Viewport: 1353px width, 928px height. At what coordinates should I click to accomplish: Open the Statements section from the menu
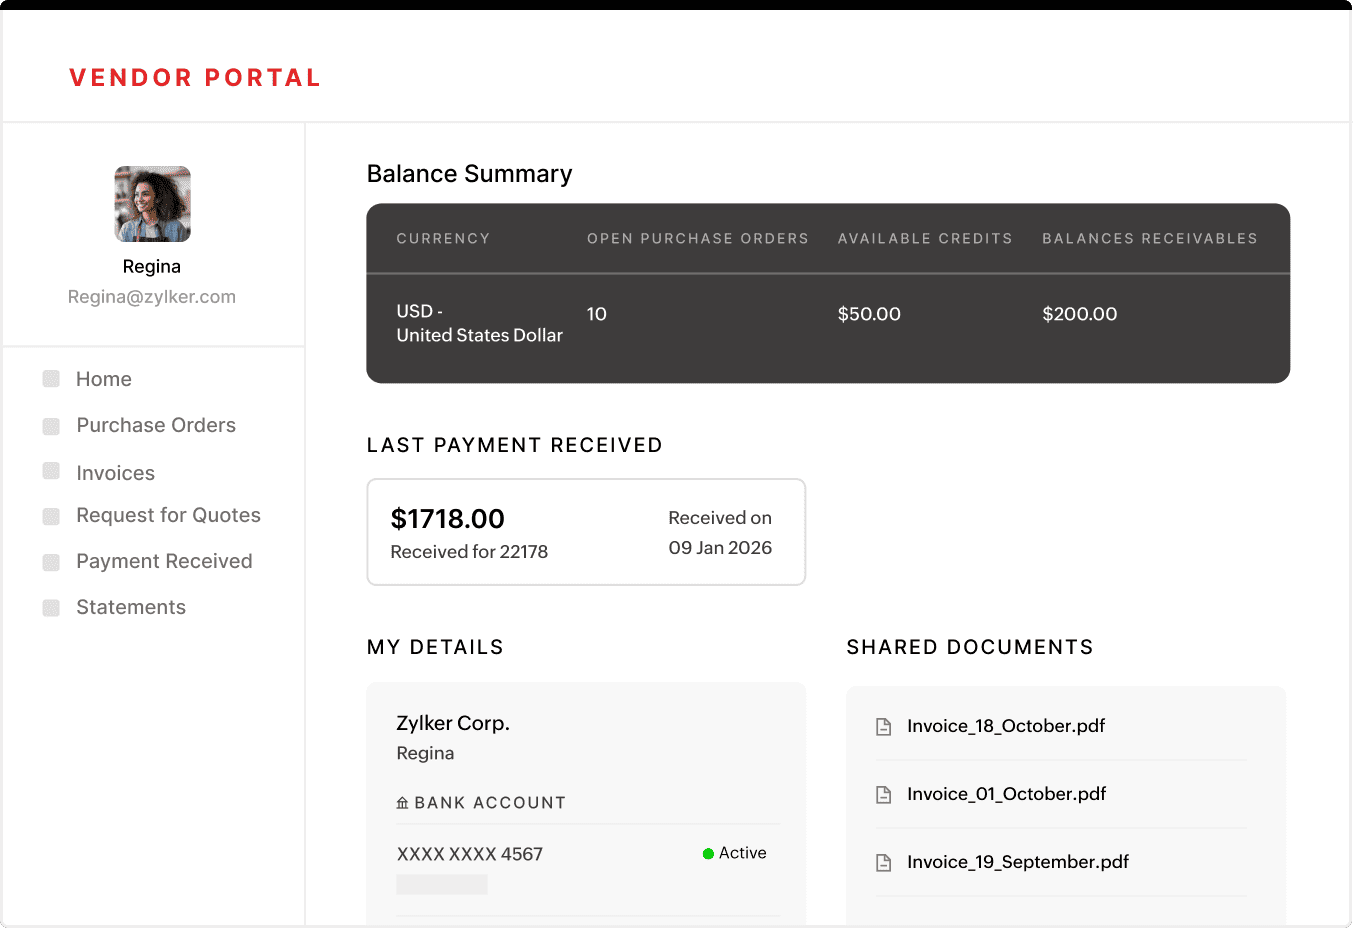131,607
